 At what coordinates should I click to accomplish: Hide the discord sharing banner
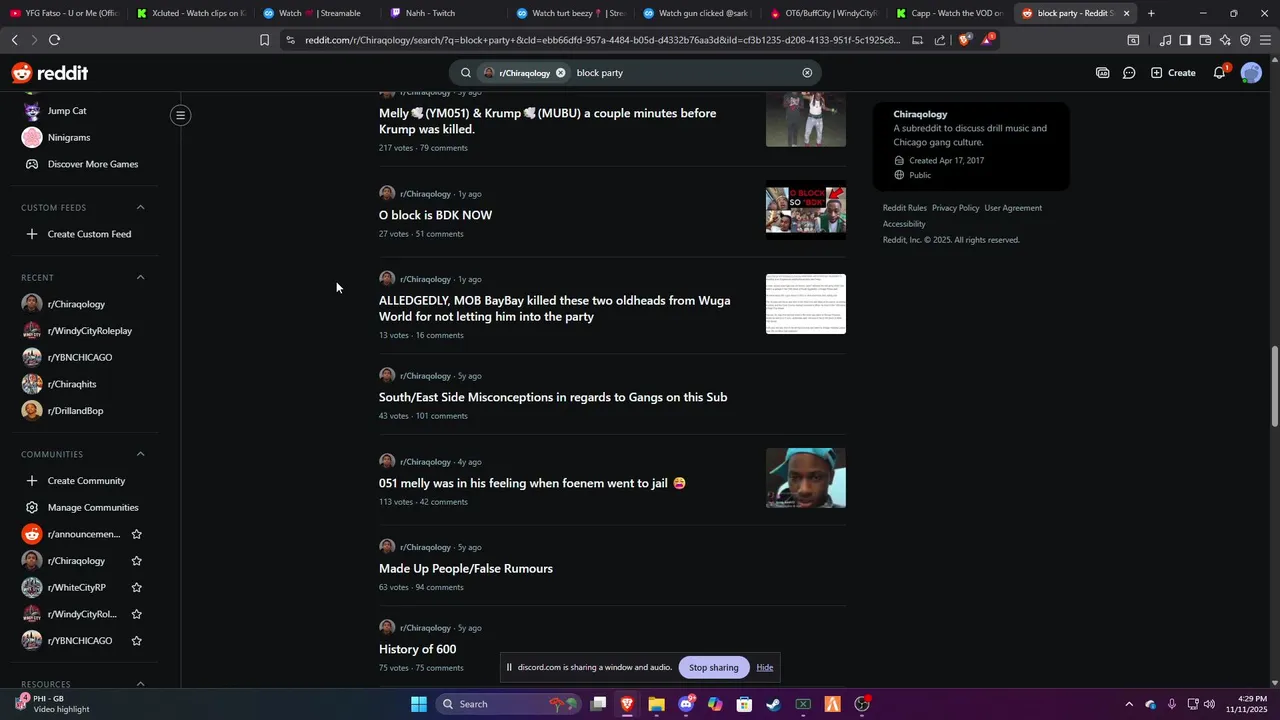pos(764,667)
